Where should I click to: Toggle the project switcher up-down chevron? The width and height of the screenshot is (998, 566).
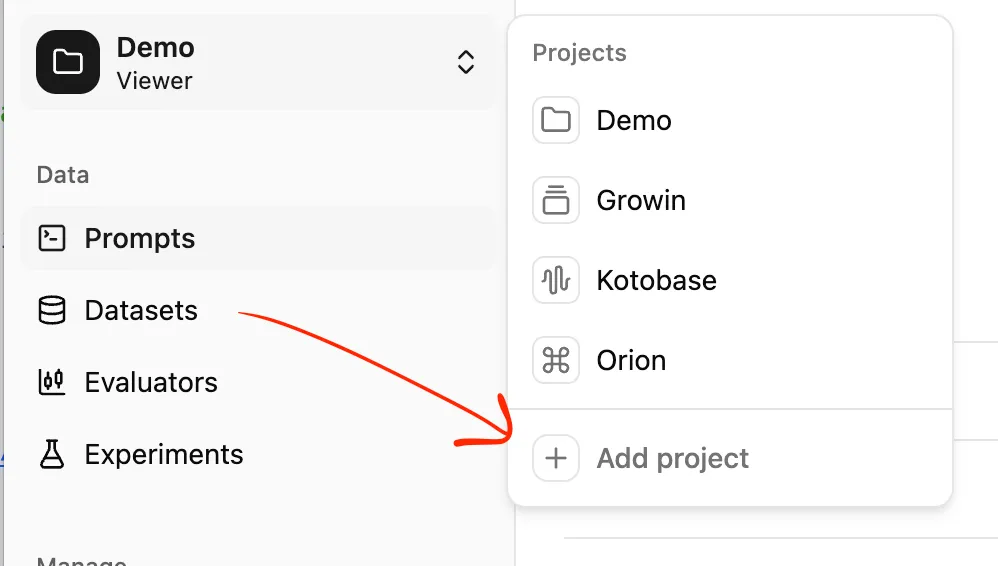(x=465, y=62)
